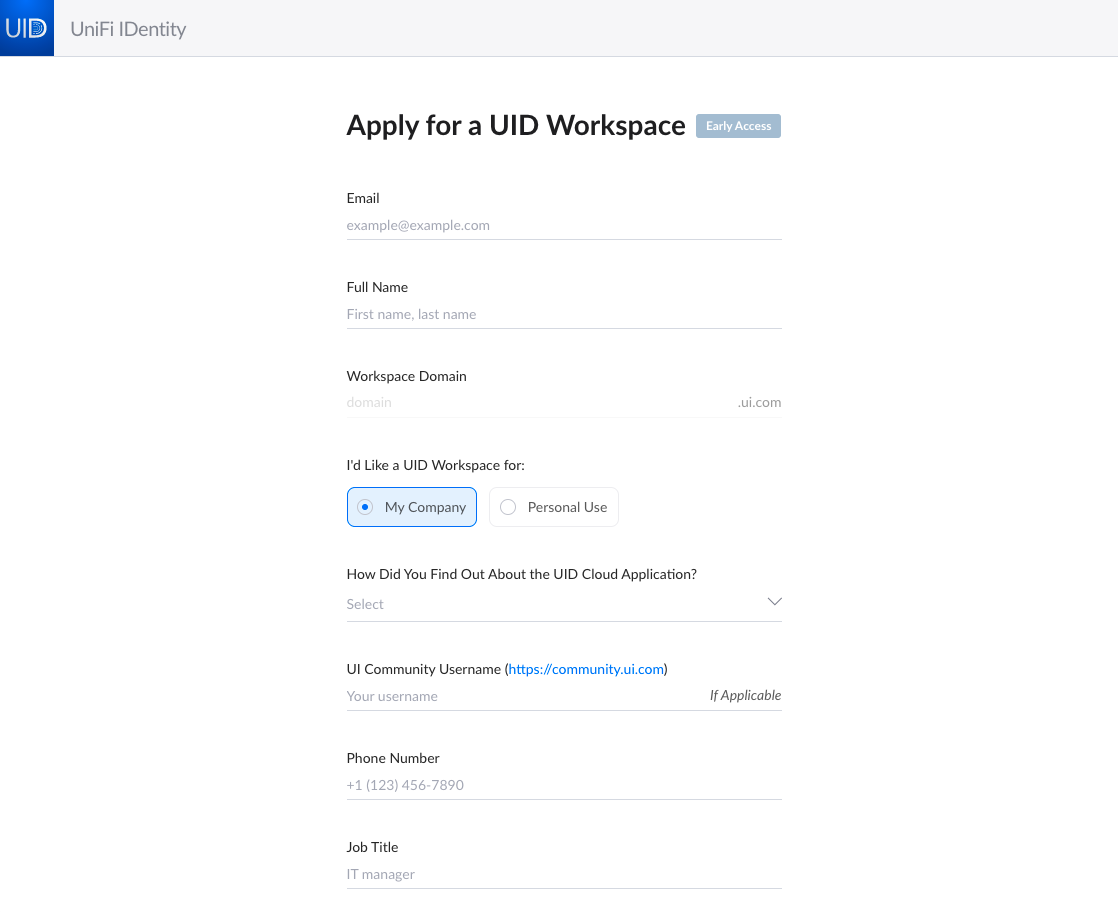Choose the Personal Use radio option

[553, 507]
